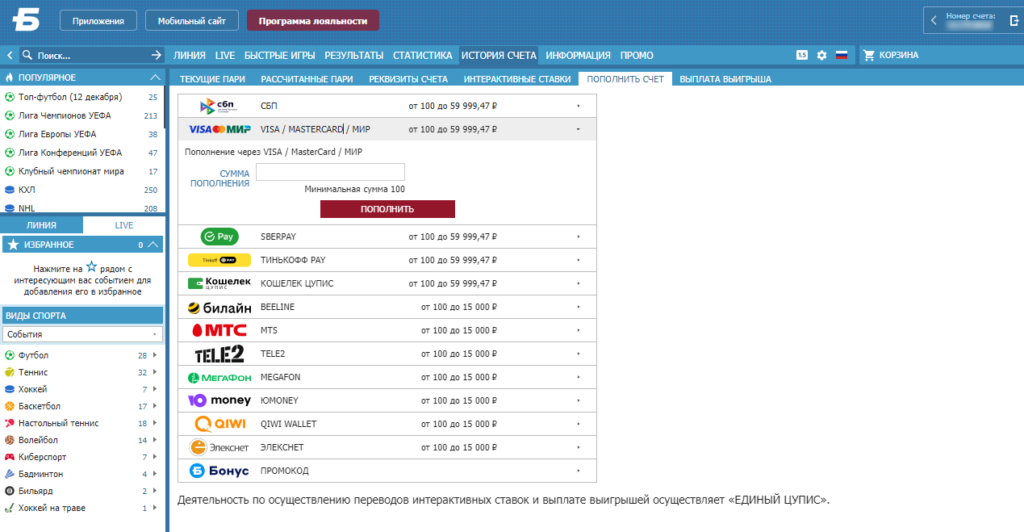This screenshot has height=532, width=1024.
Task: Open the КХЛ league row
Action: (82, 190)
